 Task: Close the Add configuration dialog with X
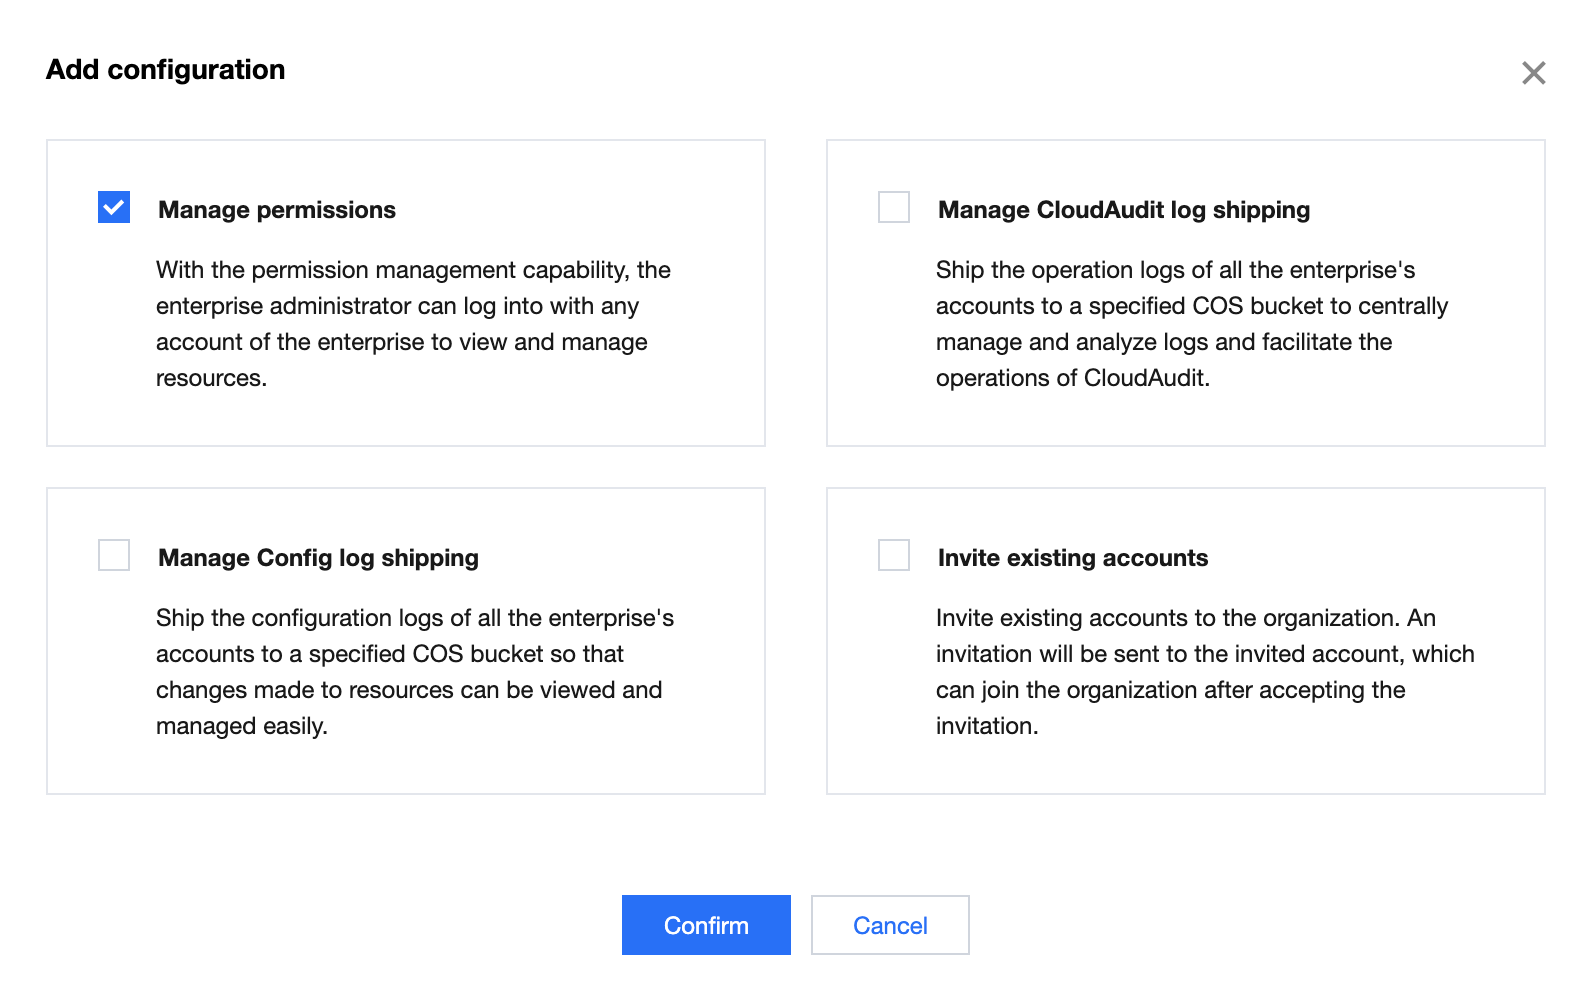[x=1533, y=73]
